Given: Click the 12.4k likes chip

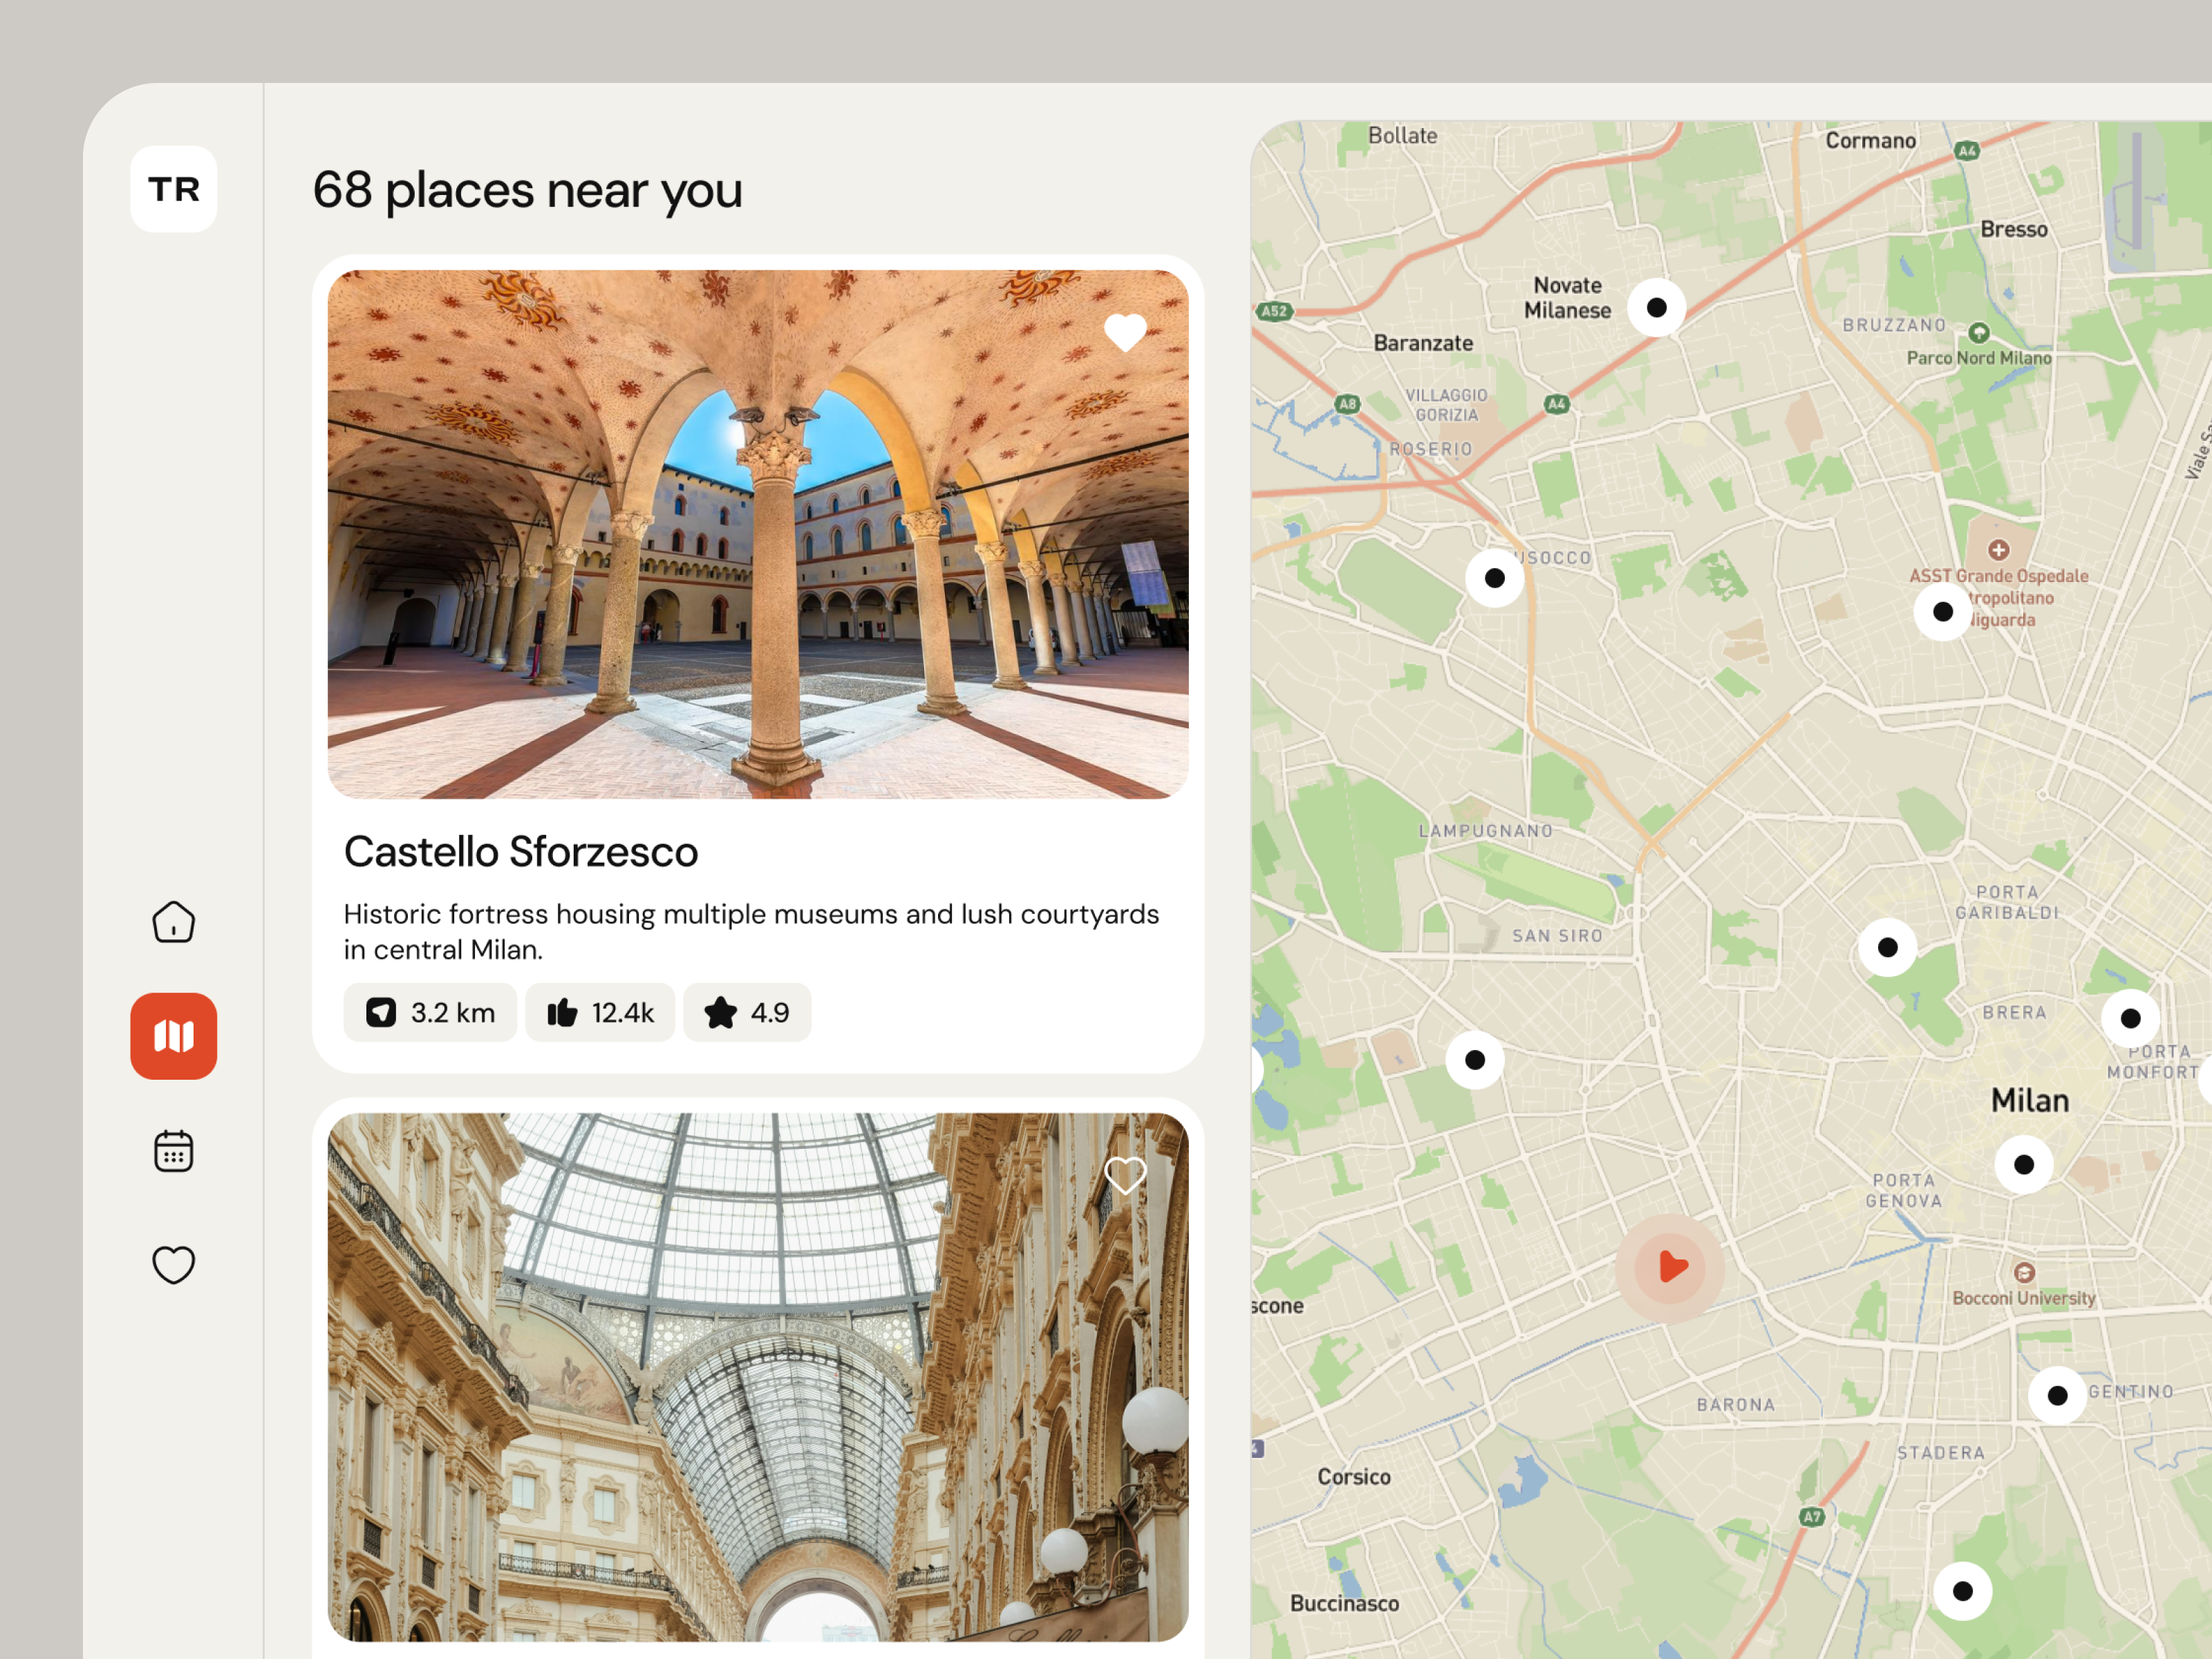Looking at the screenshot, I should [x=600, y=1013].
